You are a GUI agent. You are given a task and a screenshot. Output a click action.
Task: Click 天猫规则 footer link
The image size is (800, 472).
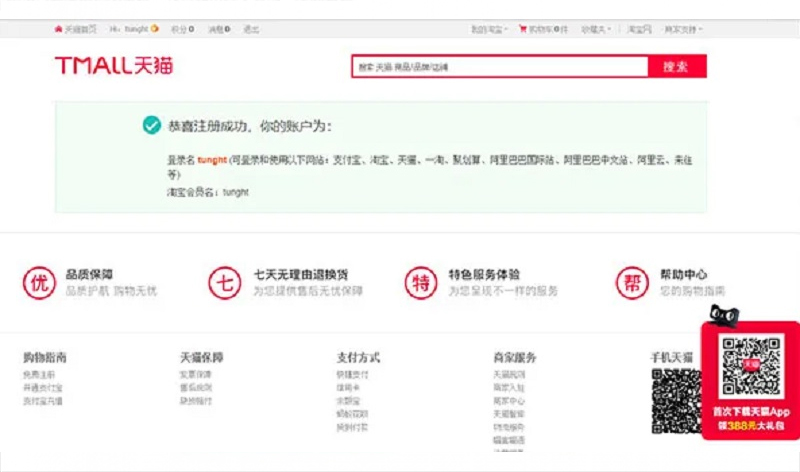point(509,375)
